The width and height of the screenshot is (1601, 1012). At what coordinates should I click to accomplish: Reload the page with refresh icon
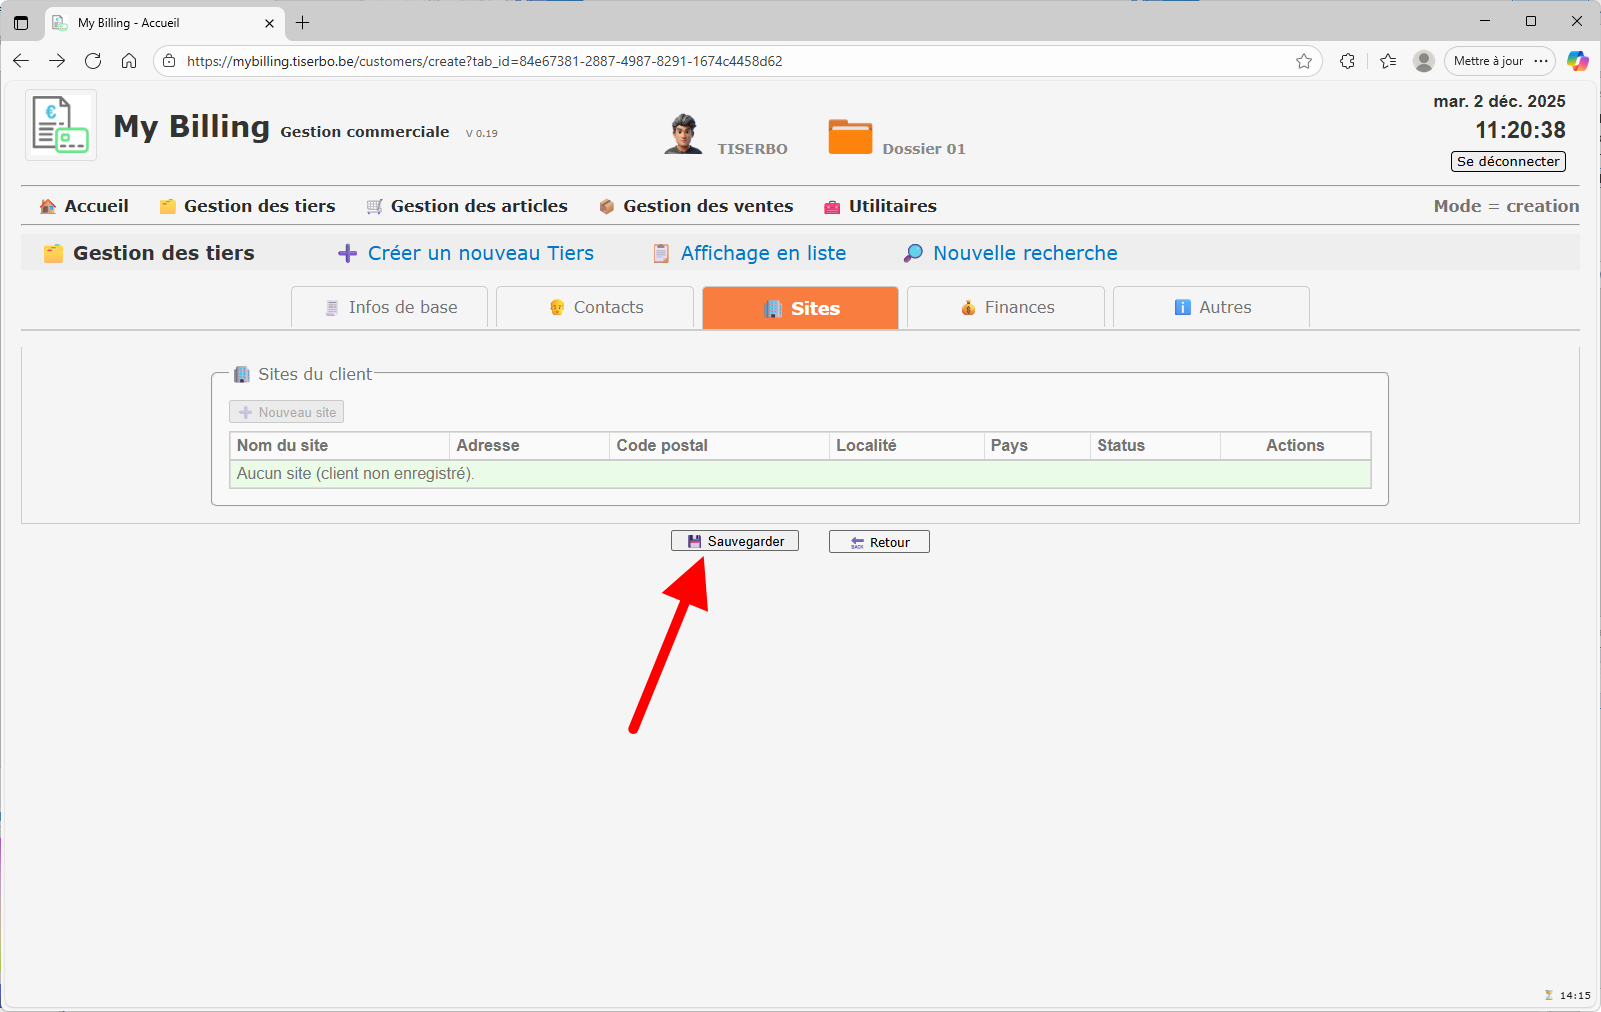click(x=93, y=61)
